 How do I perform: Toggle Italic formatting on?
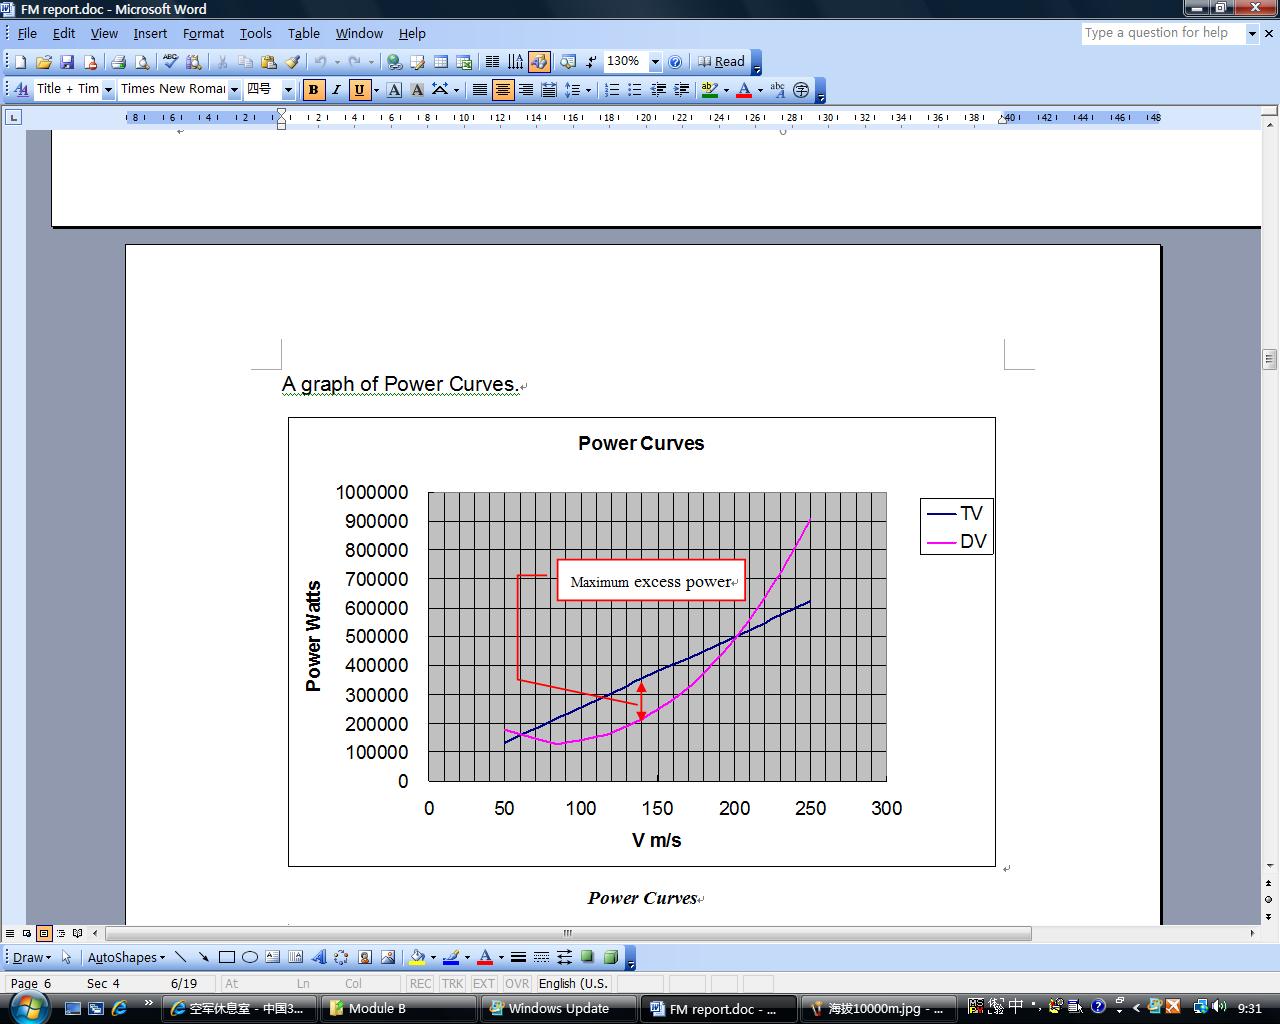[x=336, y=90]
